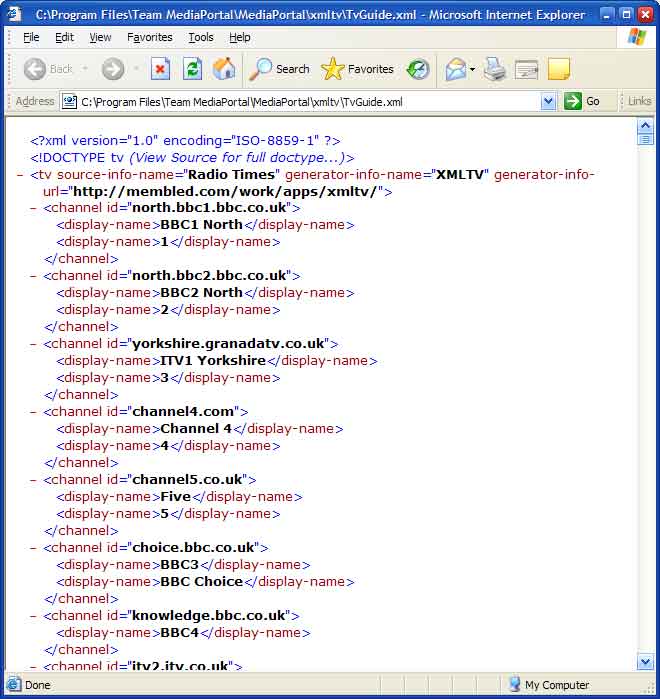This screenshot has height=699, width=660.
Task: Expand the Address bar dropdown list
Action: click(548, 102)
